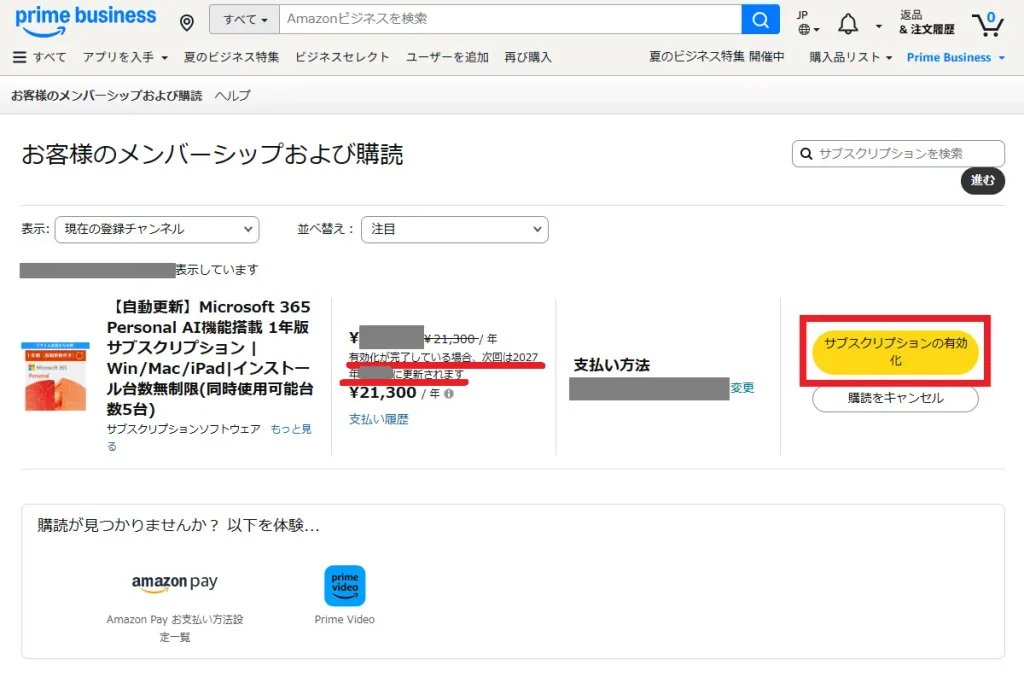Click 購読をキャンセル button
The width and height of the screenshot is (1024, 683).
coord(895,398)
